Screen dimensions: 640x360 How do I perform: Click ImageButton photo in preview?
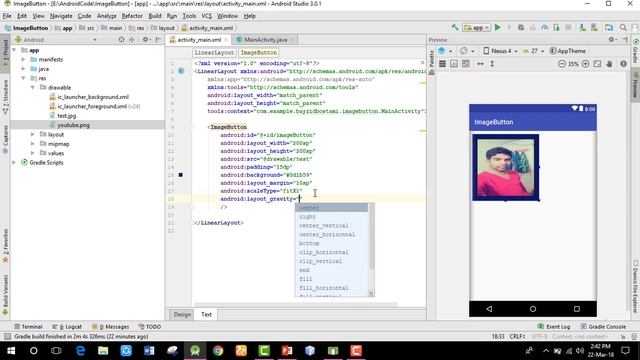coord(505,167)
